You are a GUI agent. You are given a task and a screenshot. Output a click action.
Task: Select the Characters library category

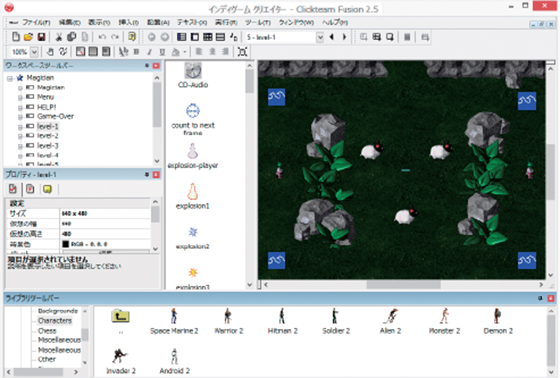(55, 320)
